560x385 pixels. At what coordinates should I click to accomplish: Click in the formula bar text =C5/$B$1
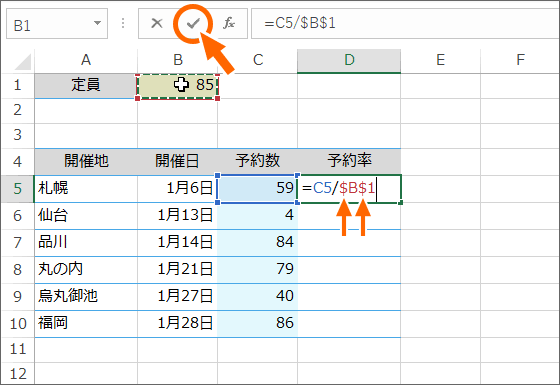(x=300, y=24)
